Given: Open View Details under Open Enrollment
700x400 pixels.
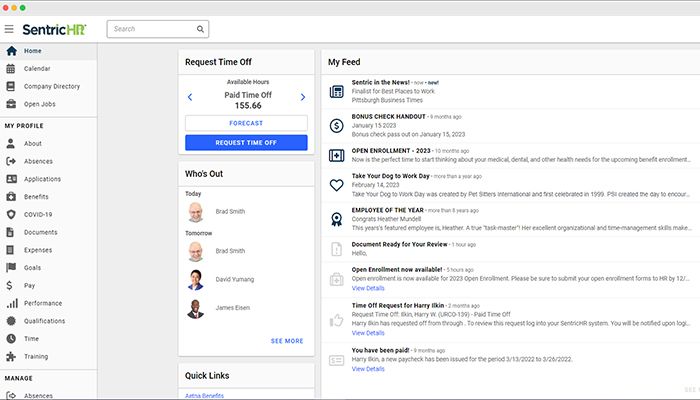Looking at the screenshot, I should coord(367,287).
